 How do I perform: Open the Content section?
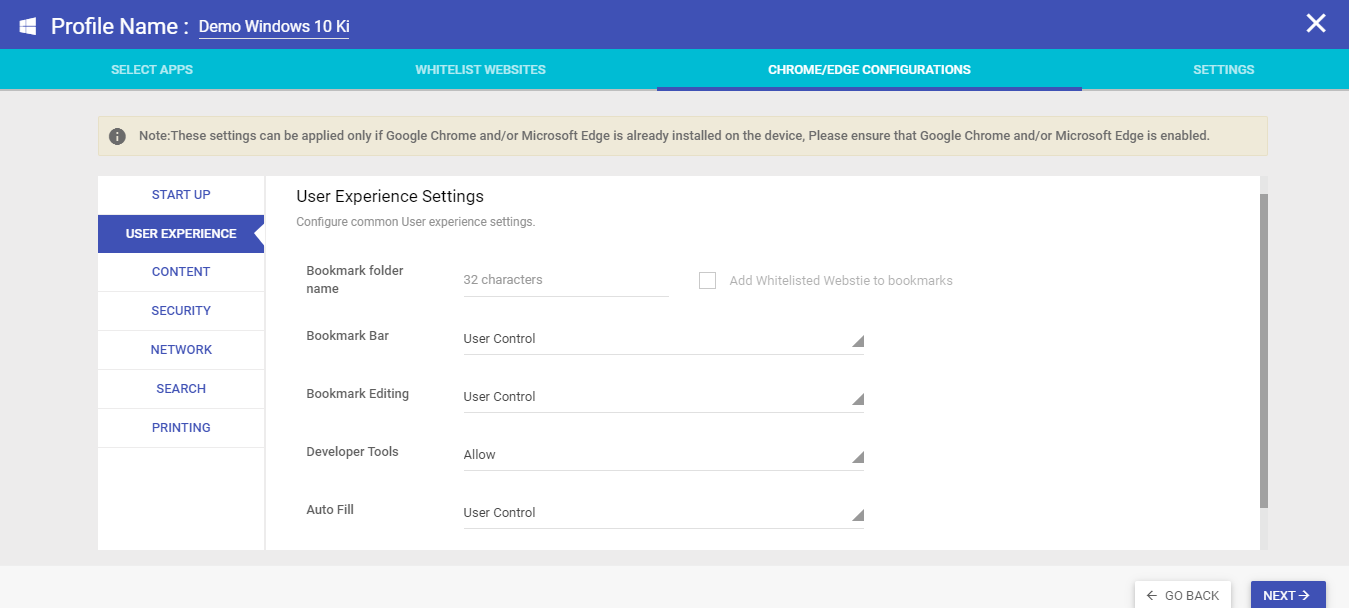click(x=181, y=272)
